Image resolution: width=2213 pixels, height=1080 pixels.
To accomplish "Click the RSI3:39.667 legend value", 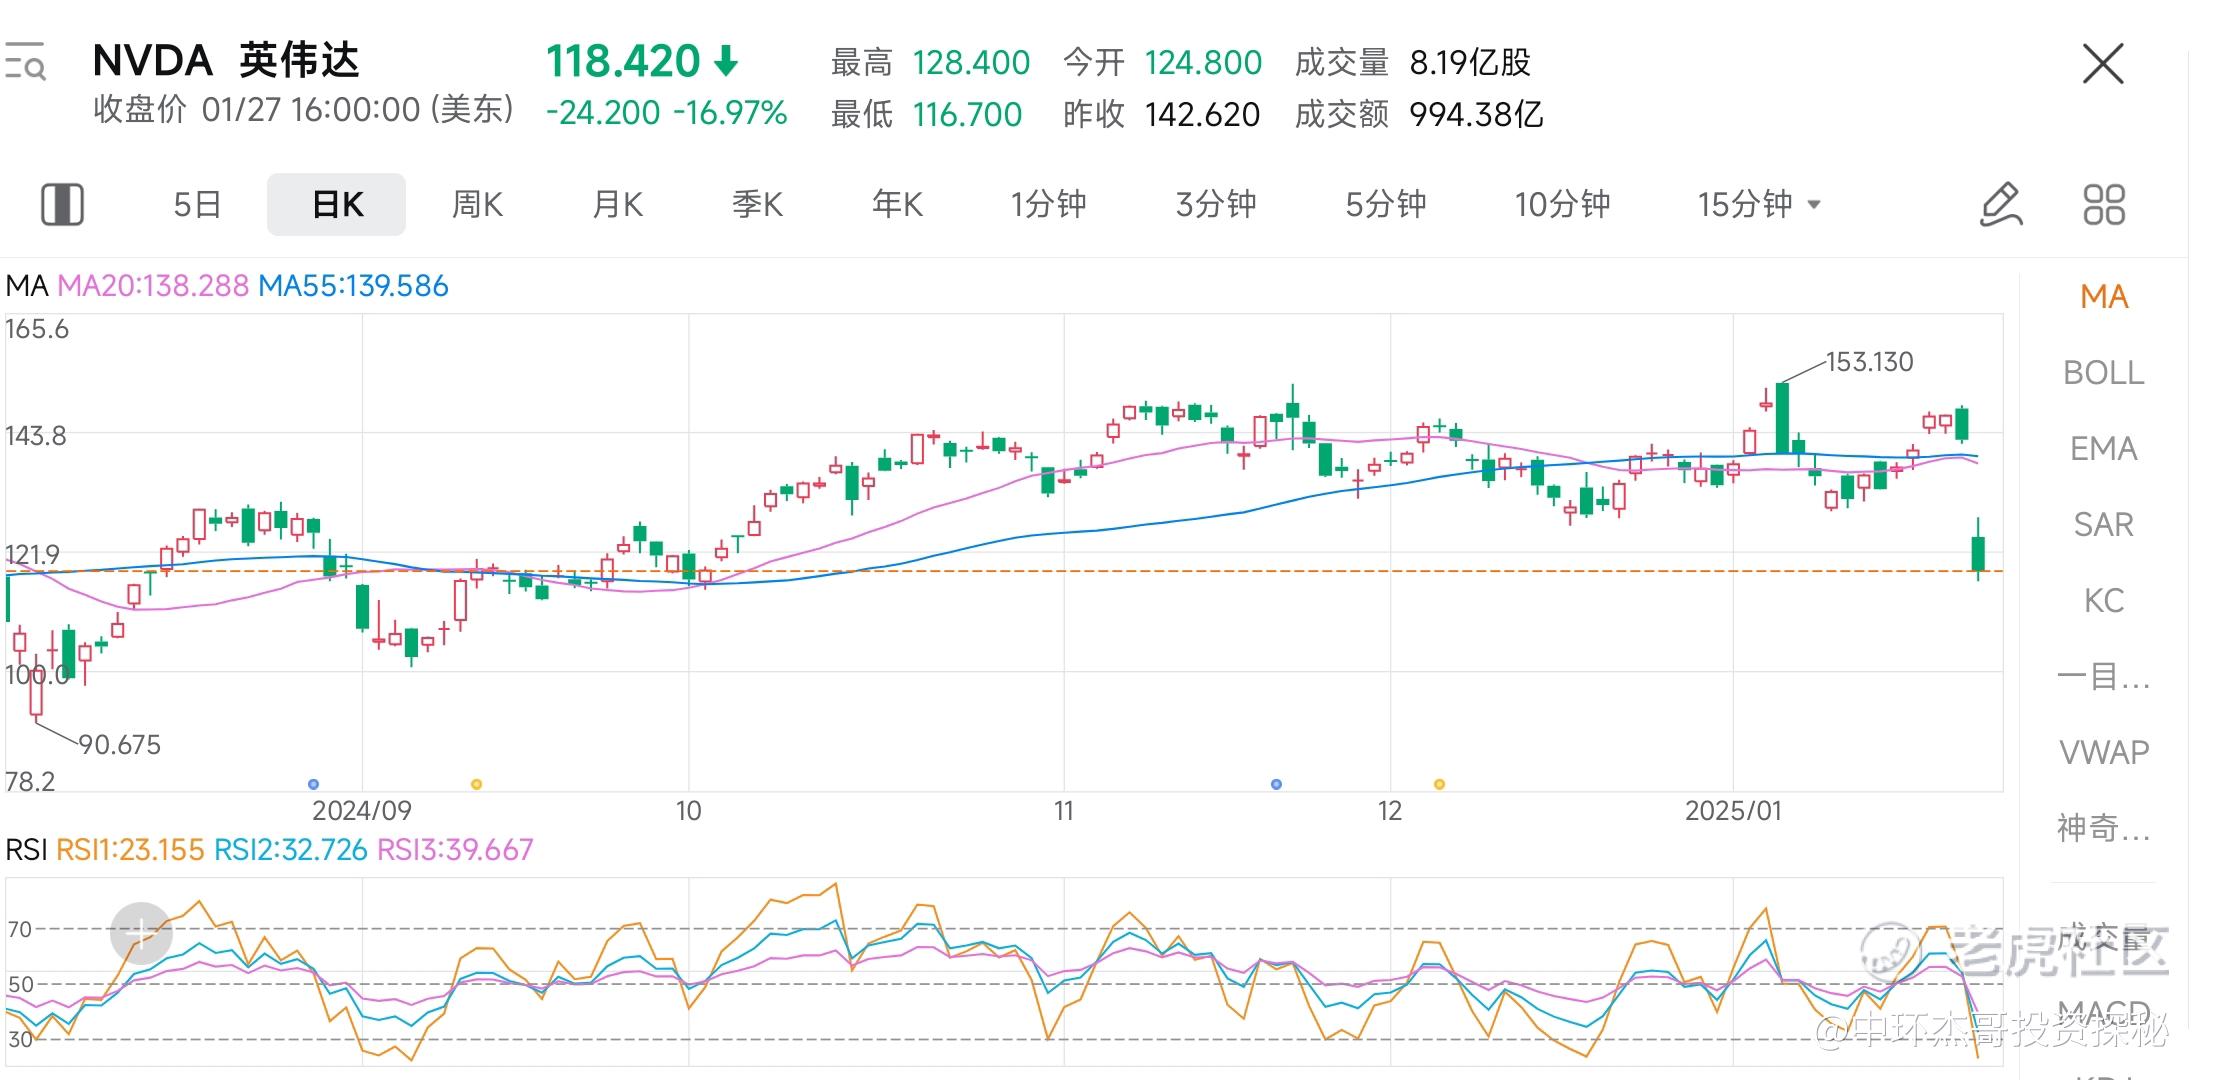I will tap(455, 850).
